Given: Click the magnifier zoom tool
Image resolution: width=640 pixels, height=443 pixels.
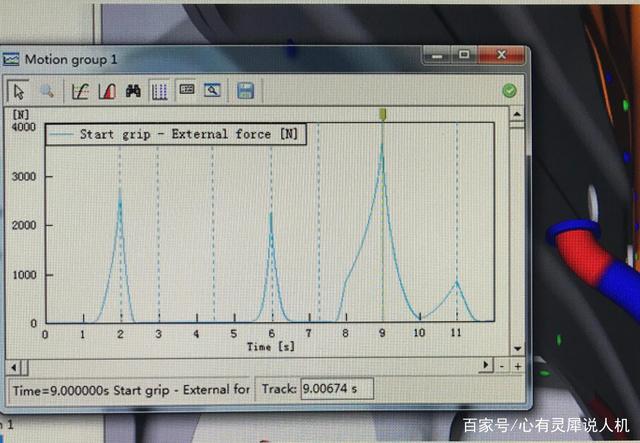Looking at the screenshot, I should pos(46,91).
